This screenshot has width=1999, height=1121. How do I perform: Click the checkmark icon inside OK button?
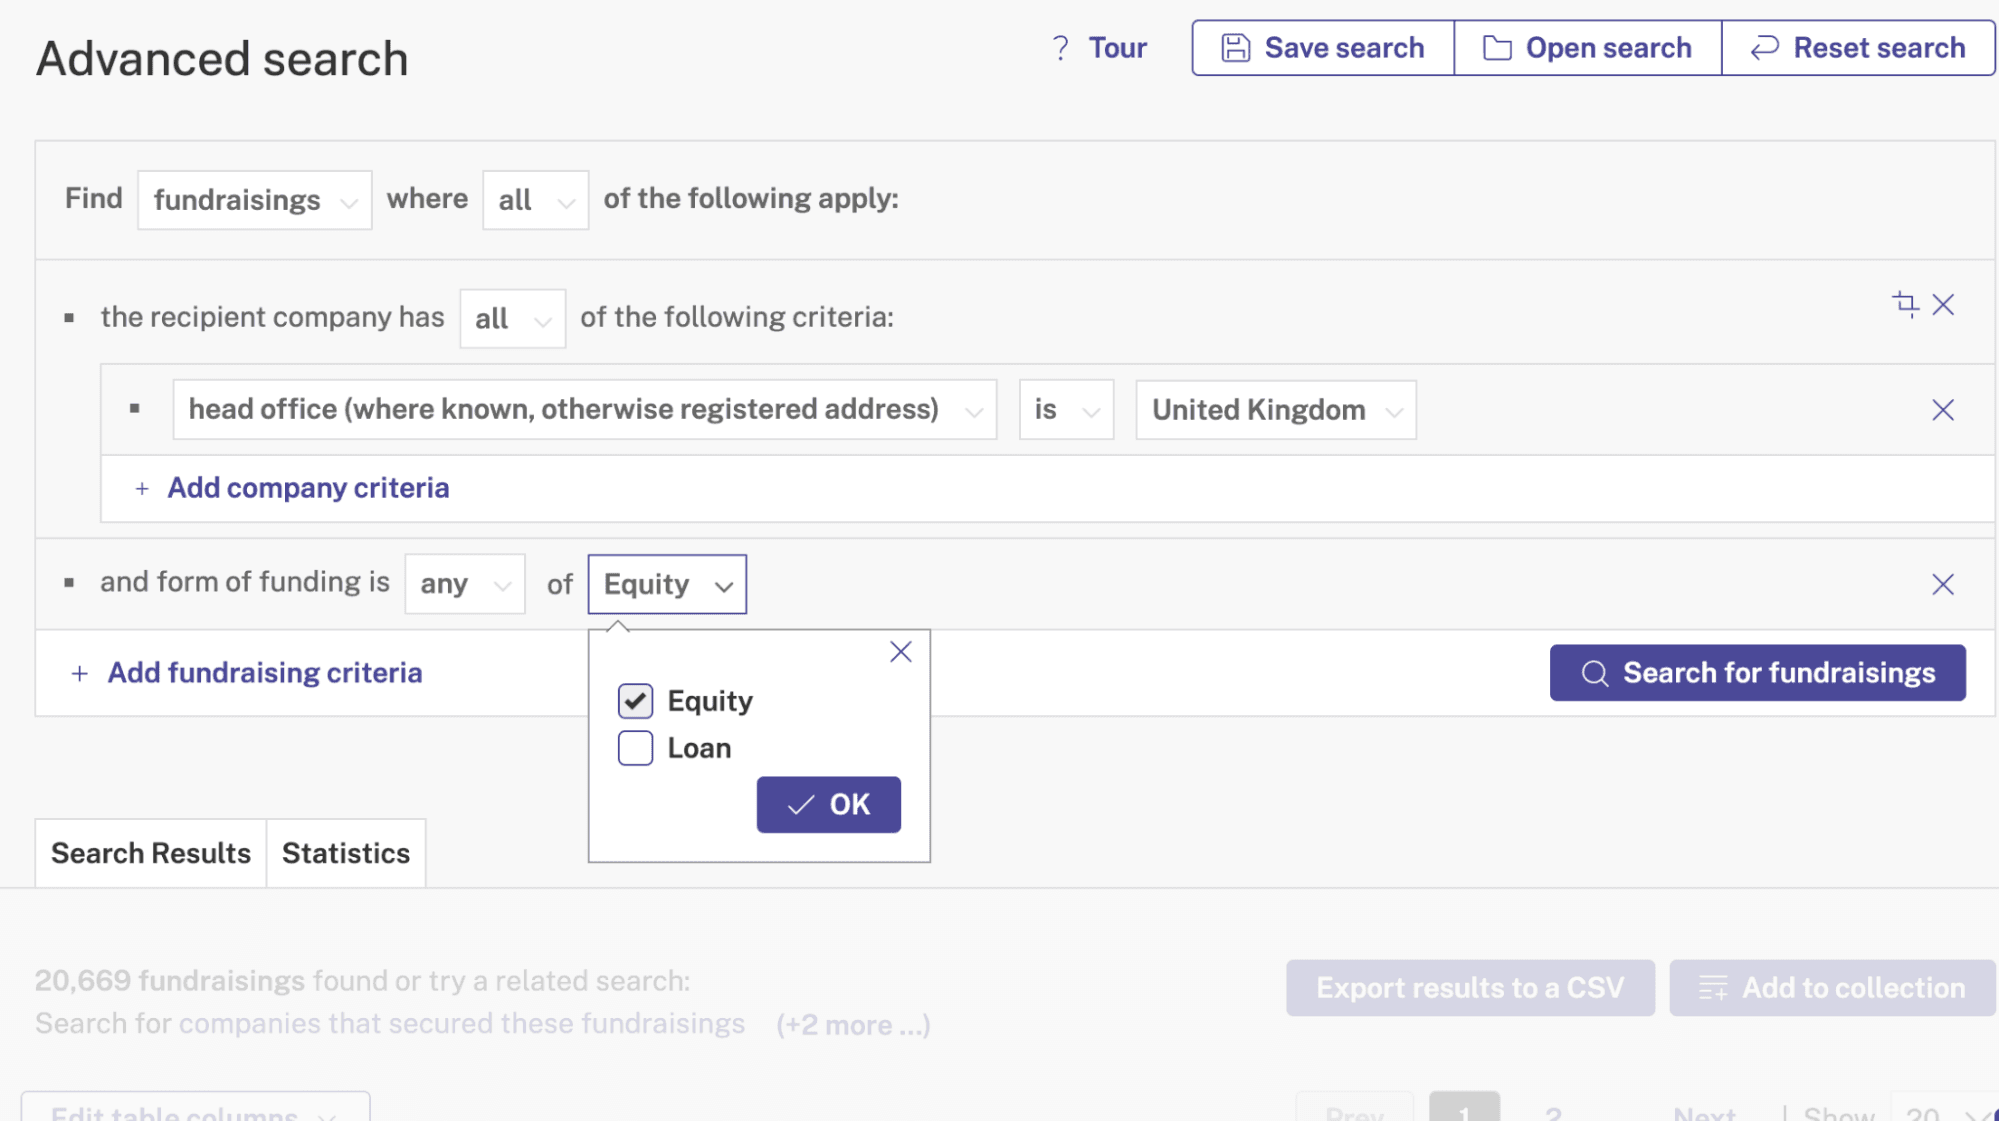tap(801, 805)
